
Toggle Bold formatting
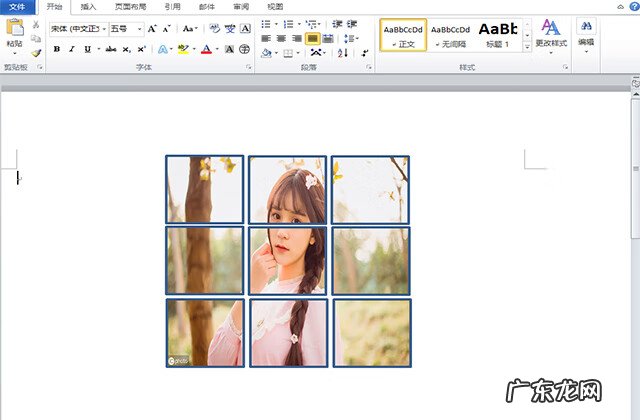click(57, 48)
